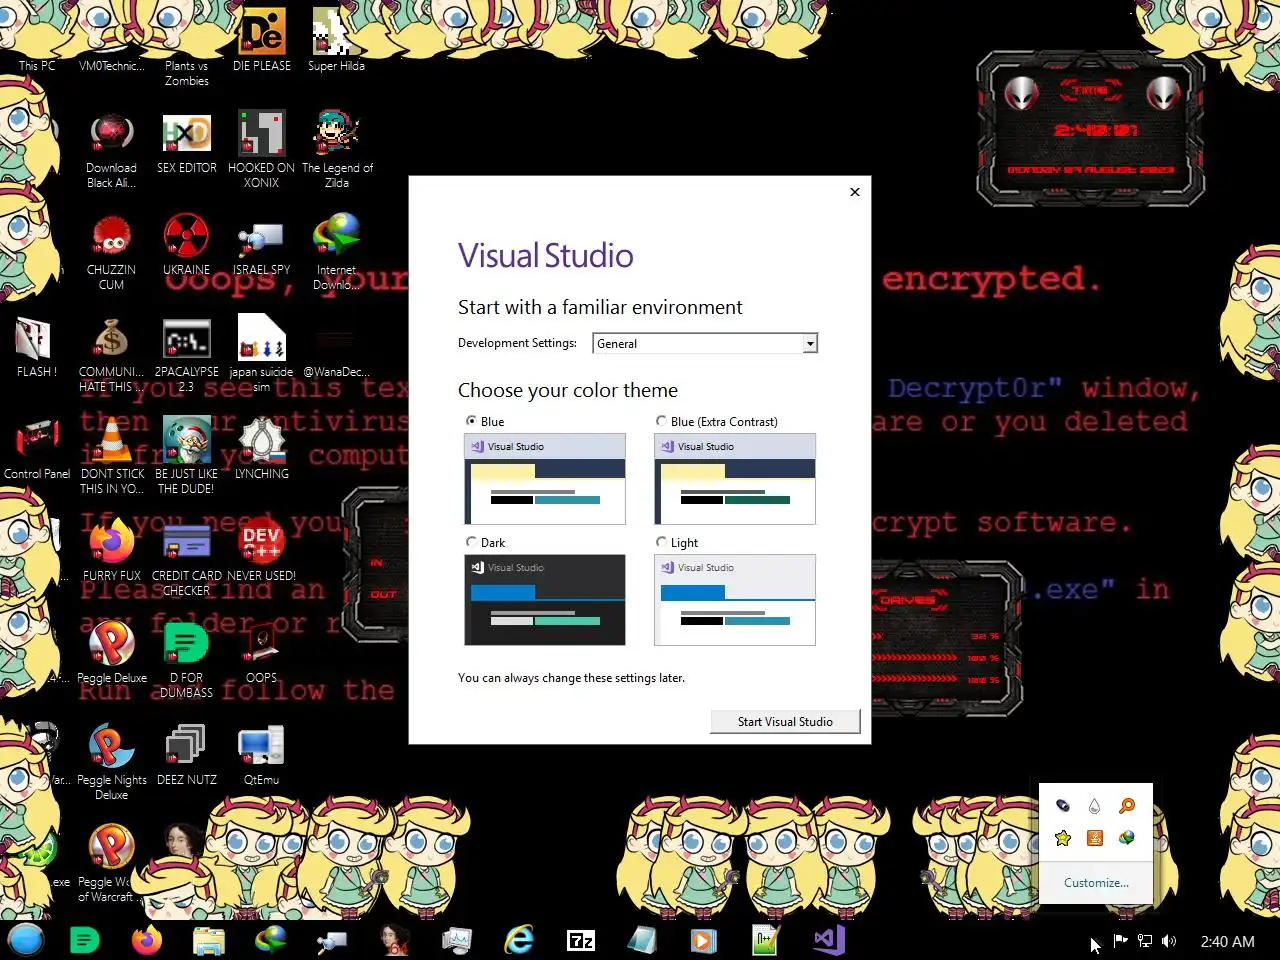Open Firefox from the taskbar
Image resolution: width=1280 pixels, height=960 pixels.
point(147,940)
